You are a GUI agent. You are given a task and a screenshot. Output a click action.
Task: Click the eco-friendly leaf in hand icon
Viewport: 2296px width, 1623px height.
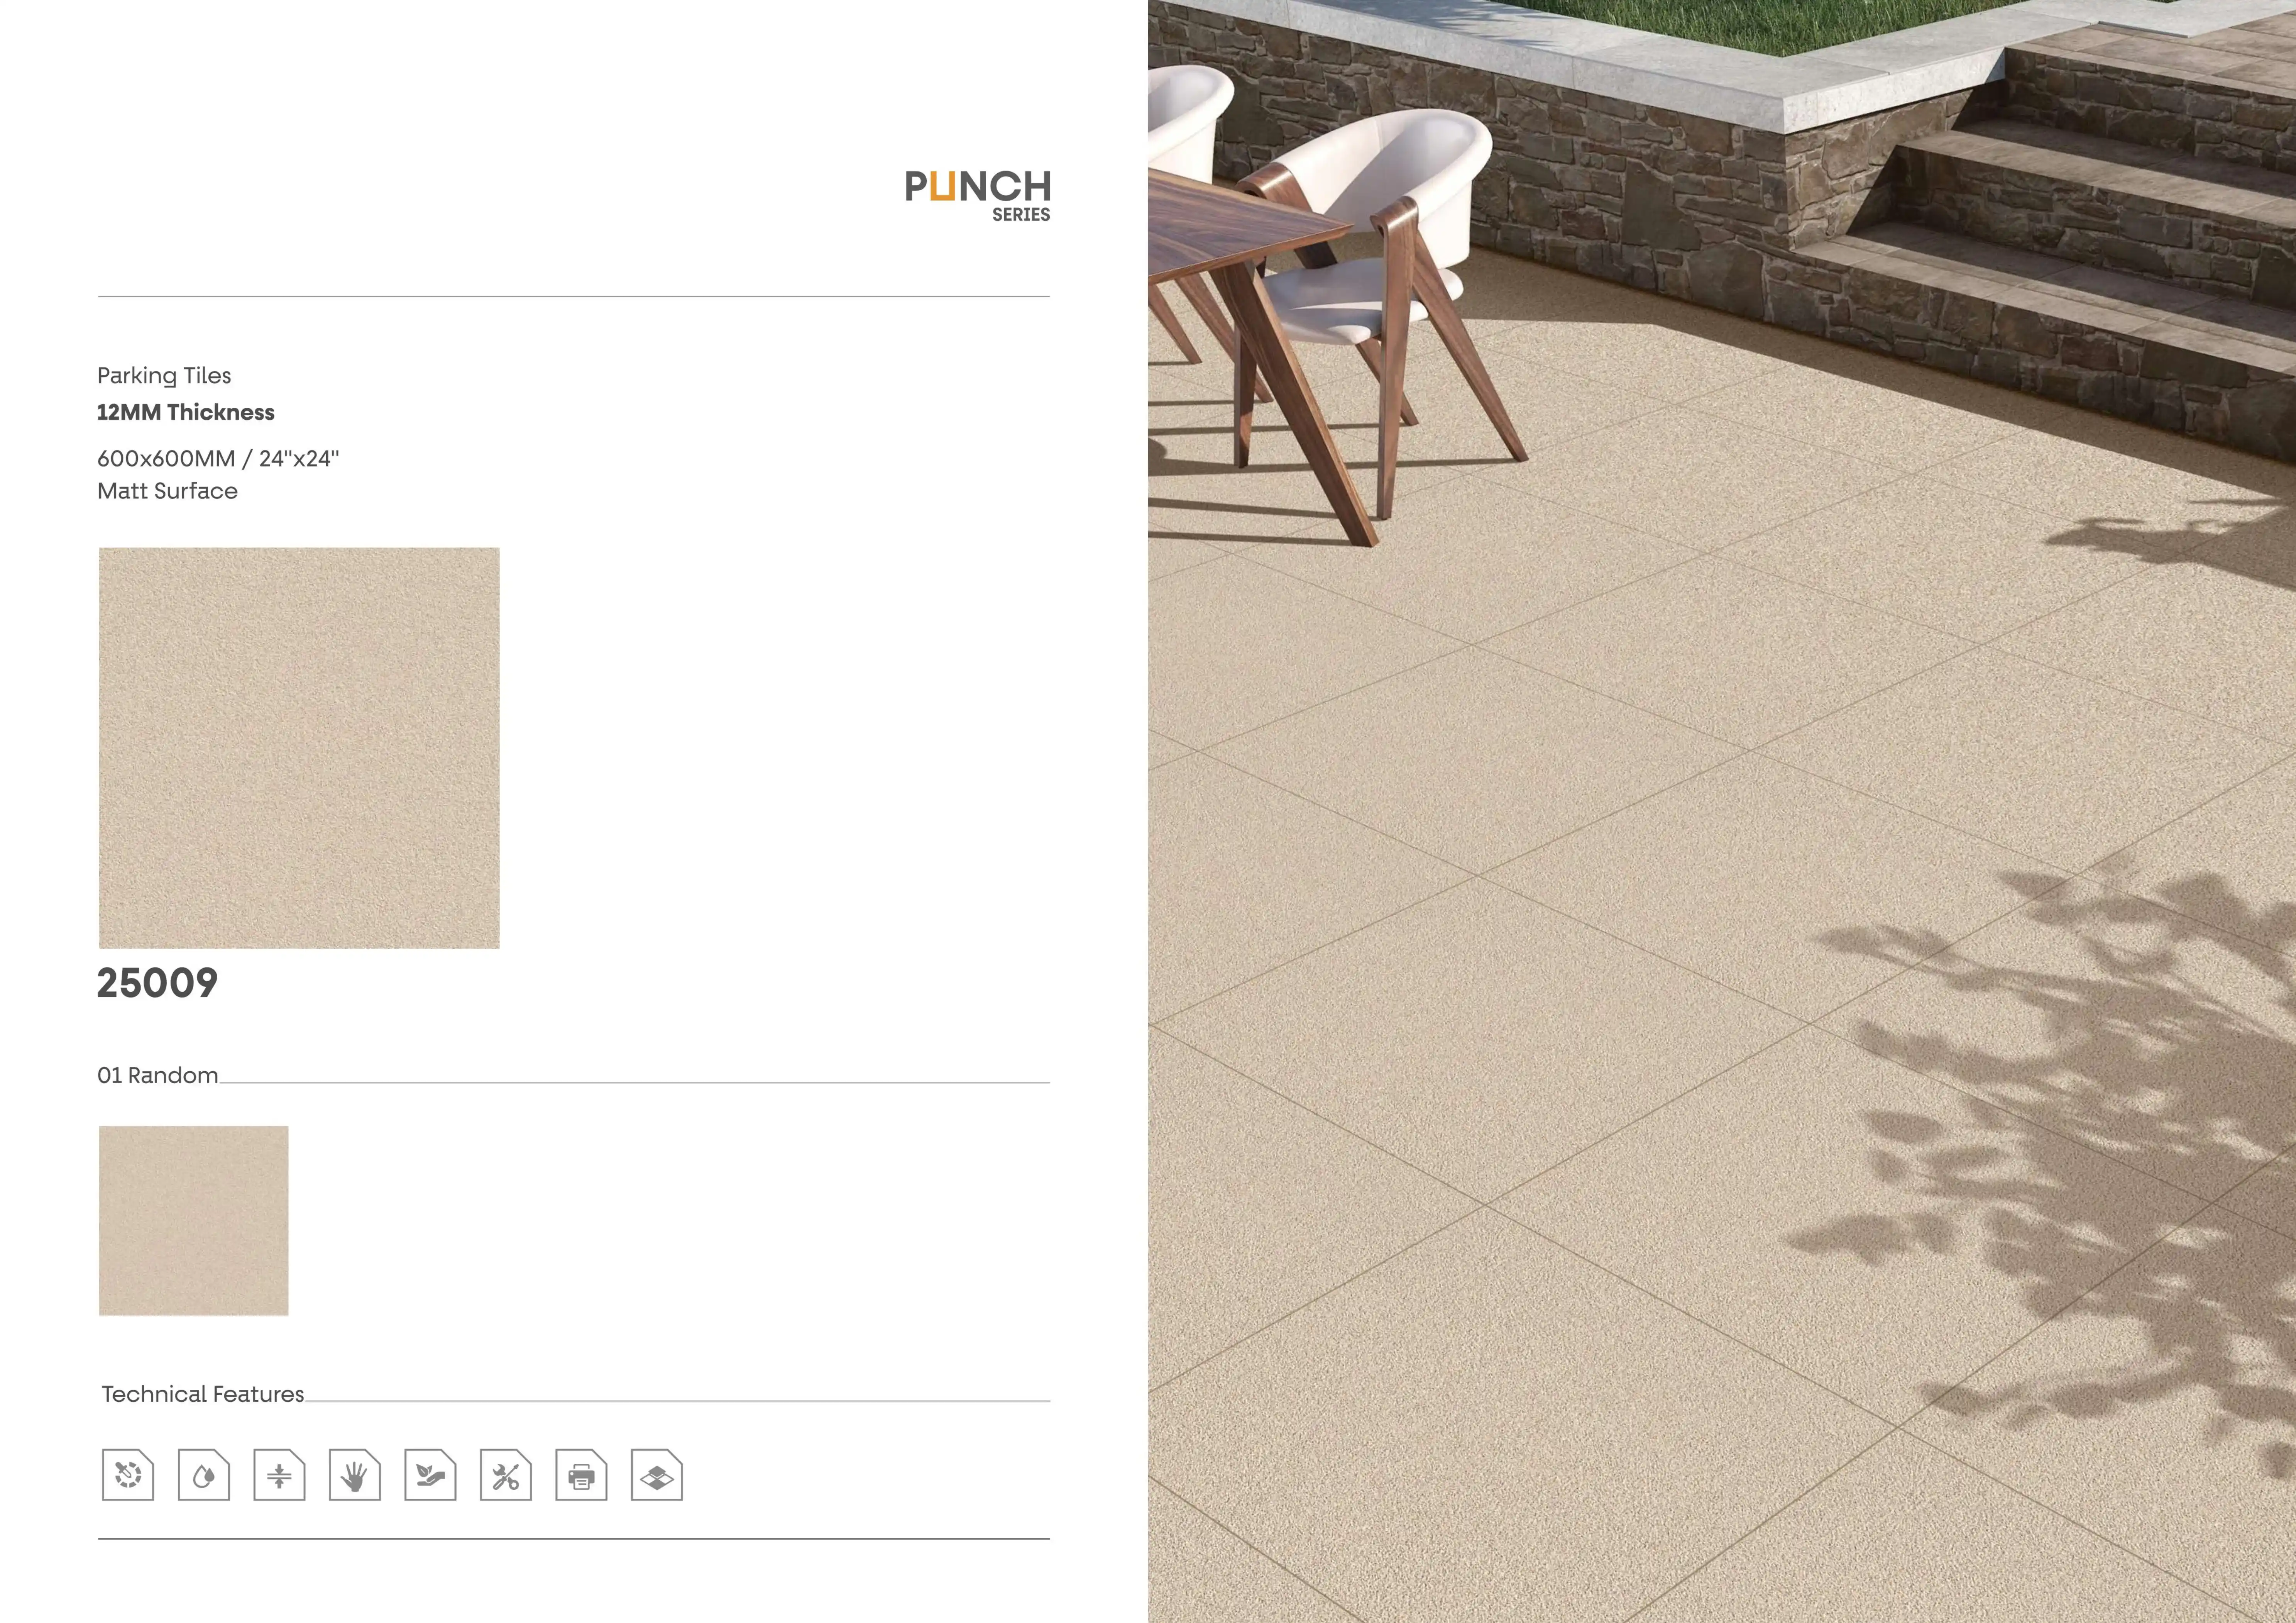430,1475
